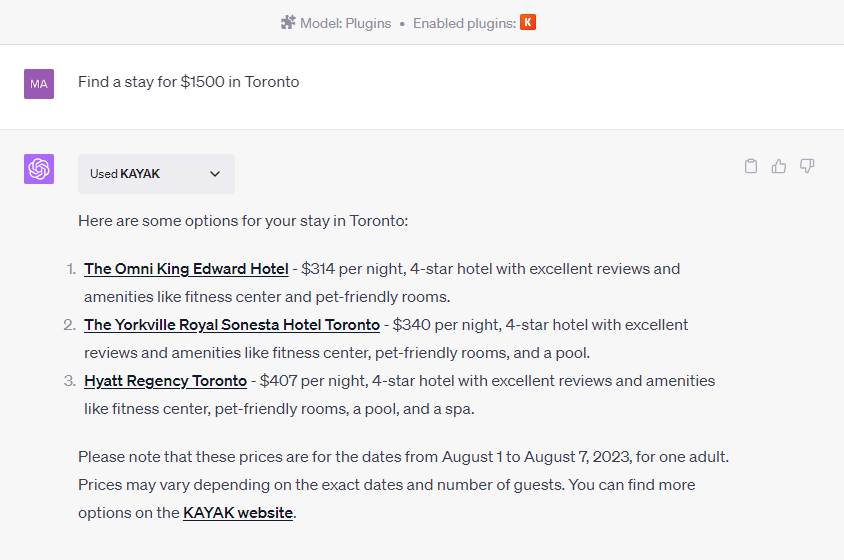Click the orange KAYAK plugin badge

[528, 22]
